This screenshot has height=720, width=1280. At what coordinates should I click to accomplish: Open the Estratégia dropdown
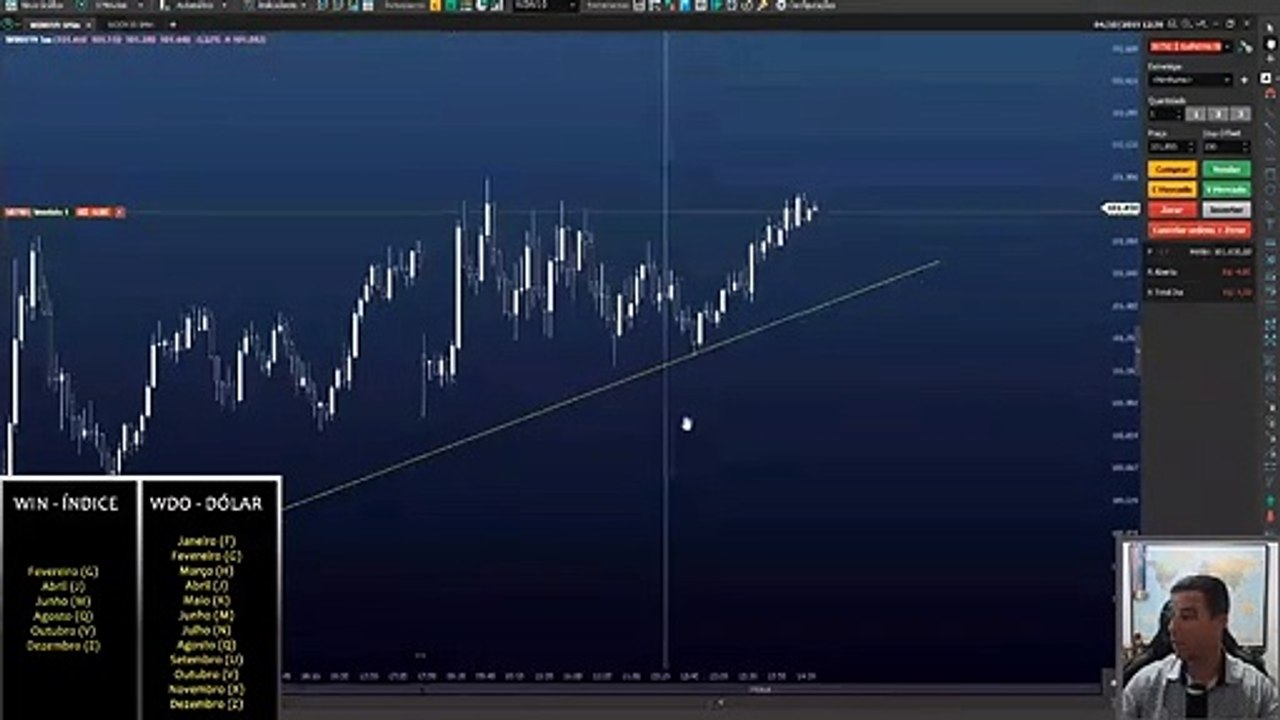tap(1190, 80)
